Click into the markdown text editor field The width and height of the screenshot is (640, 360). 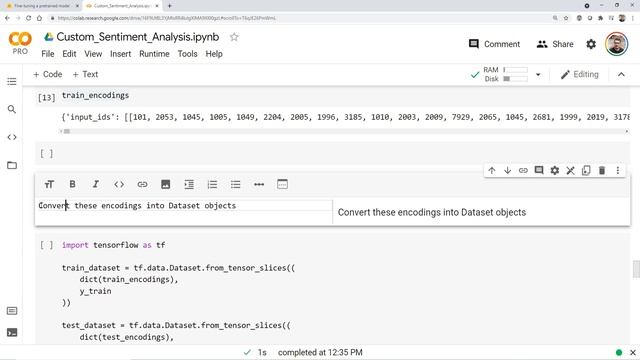(184, 206)
